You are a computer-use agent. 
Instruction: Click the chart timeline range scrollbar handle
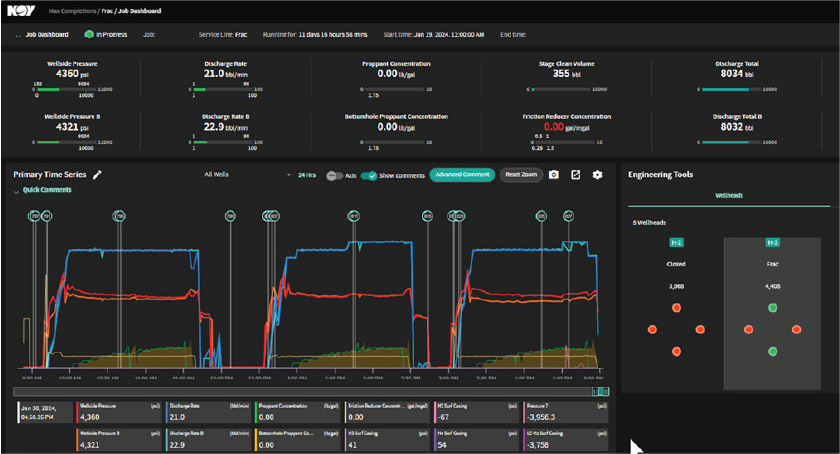pos(601,392)
